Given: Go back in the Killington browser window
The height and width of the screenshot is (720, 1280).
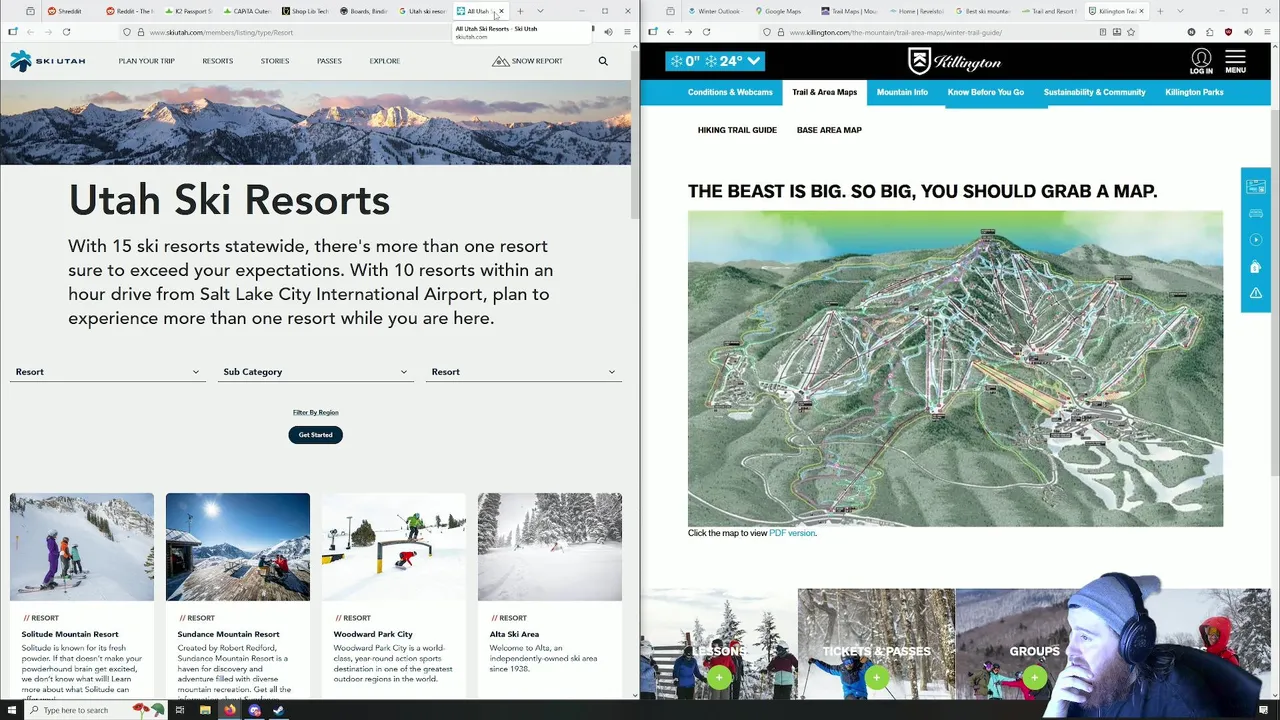Looking at the screenshot, I should click(x=670, y=32).
